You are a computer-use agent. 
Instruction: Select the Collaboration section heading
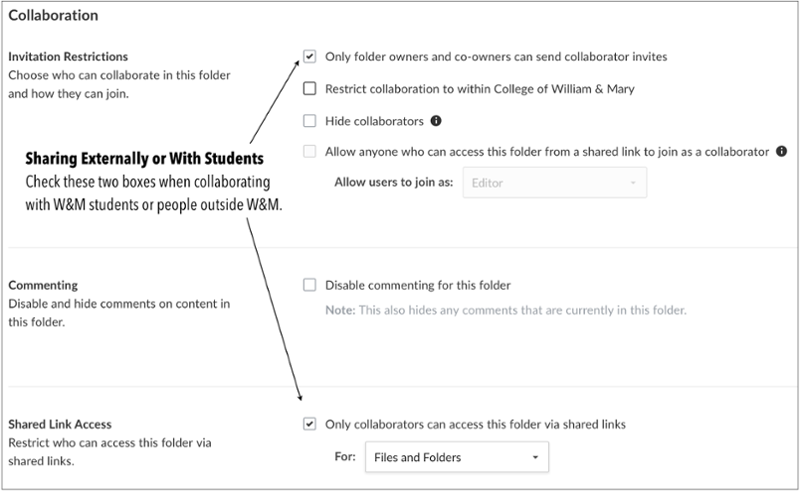pyautogui.click(x=53, y=17)
